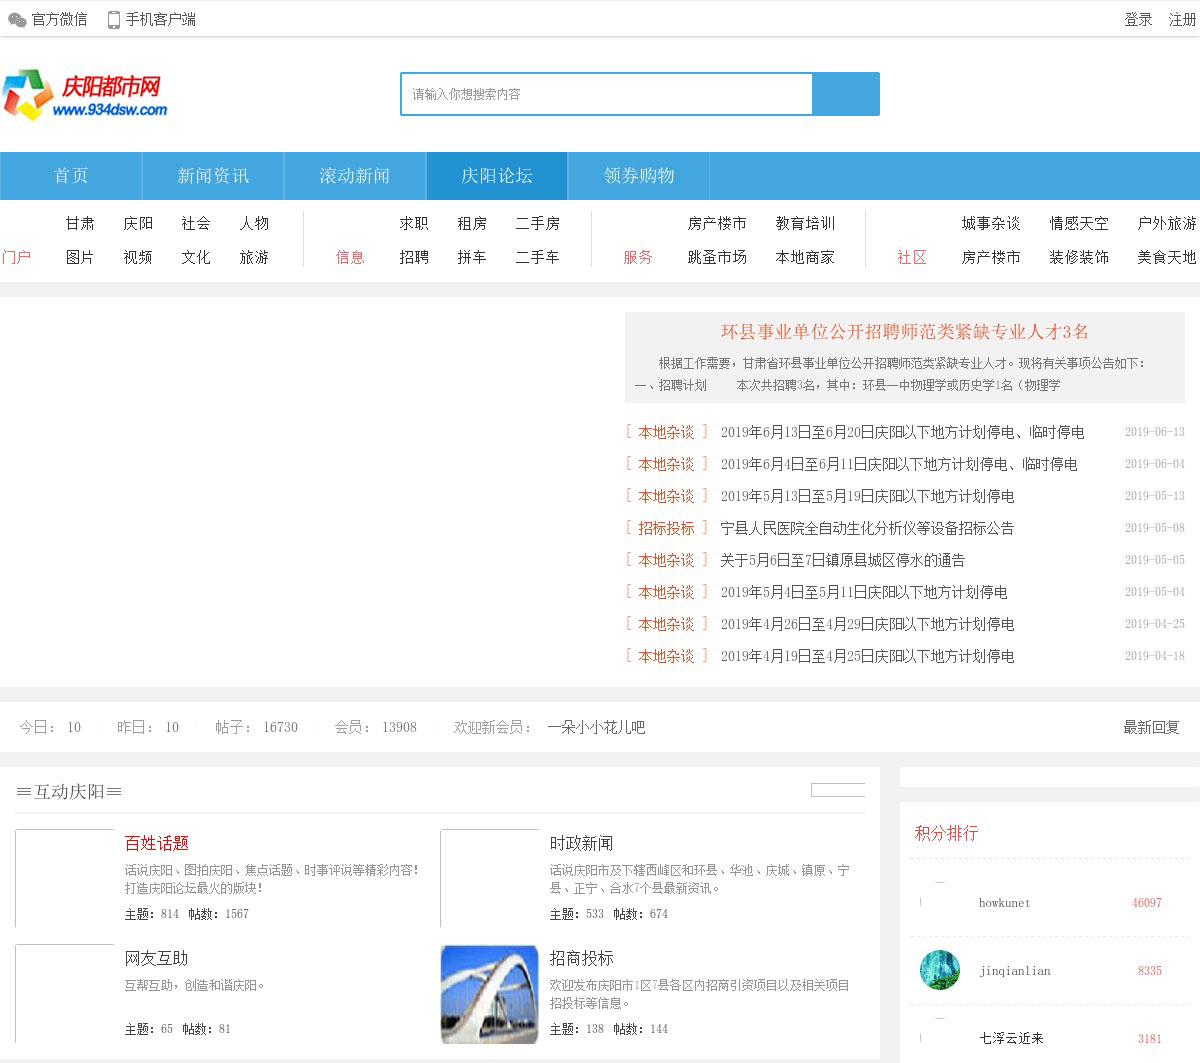
Task: Click the 注册 register link
Action: (x=1182, y=20)
